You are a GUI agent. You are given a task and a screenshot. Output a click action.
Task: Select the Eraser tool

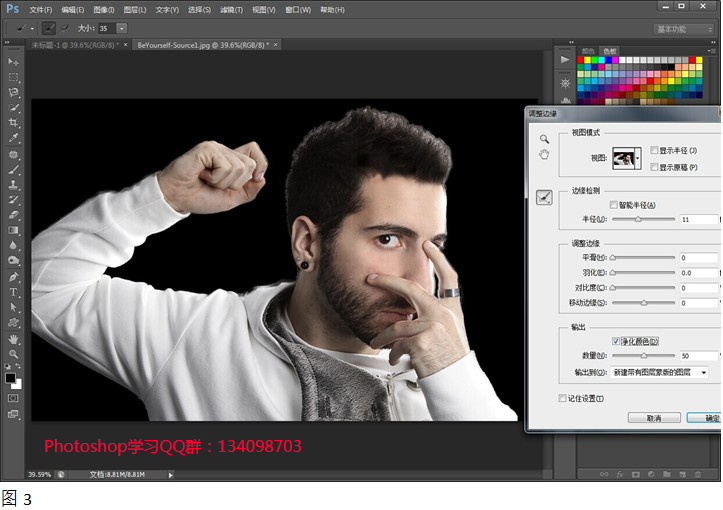tap(13, 215)
